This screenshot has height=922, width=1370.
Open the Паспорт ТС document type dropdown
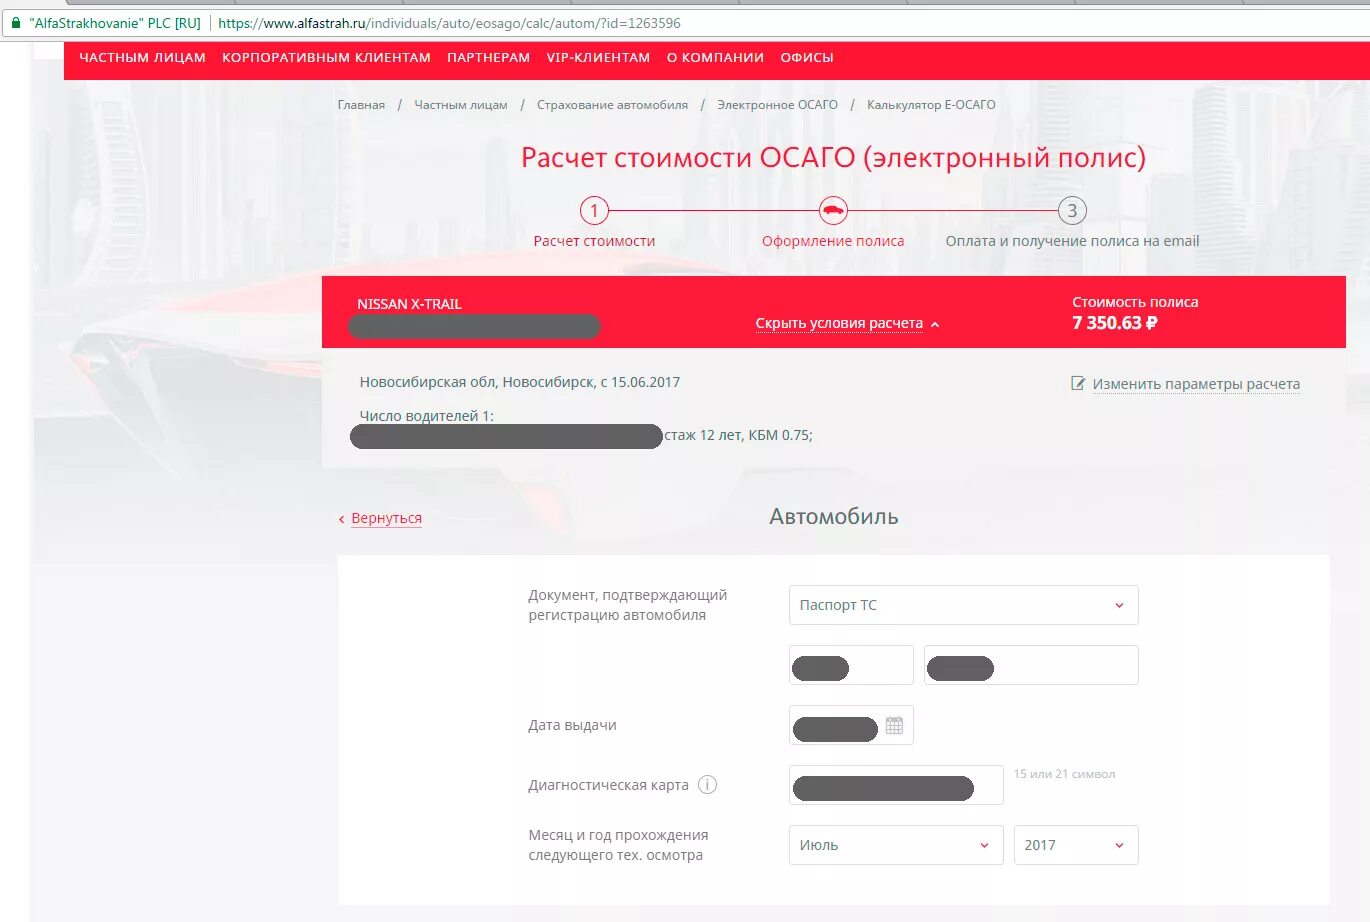(x=963, y=605)
